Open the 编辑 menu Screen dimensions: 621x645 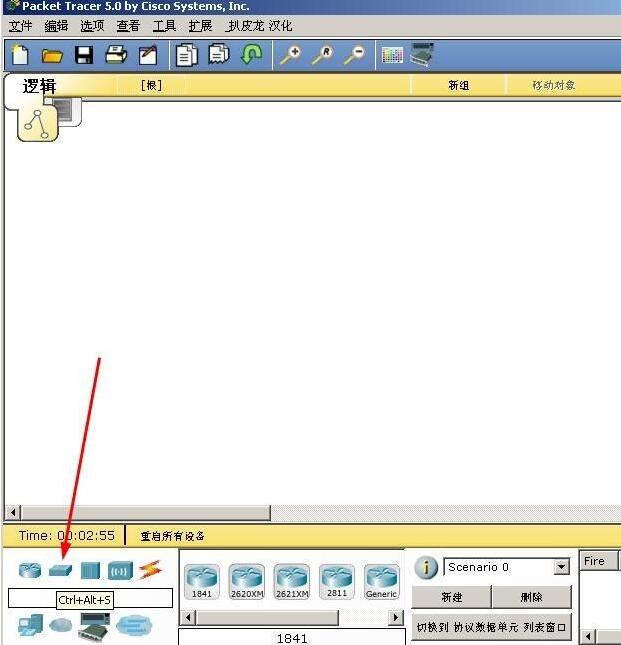coord(56,26)
